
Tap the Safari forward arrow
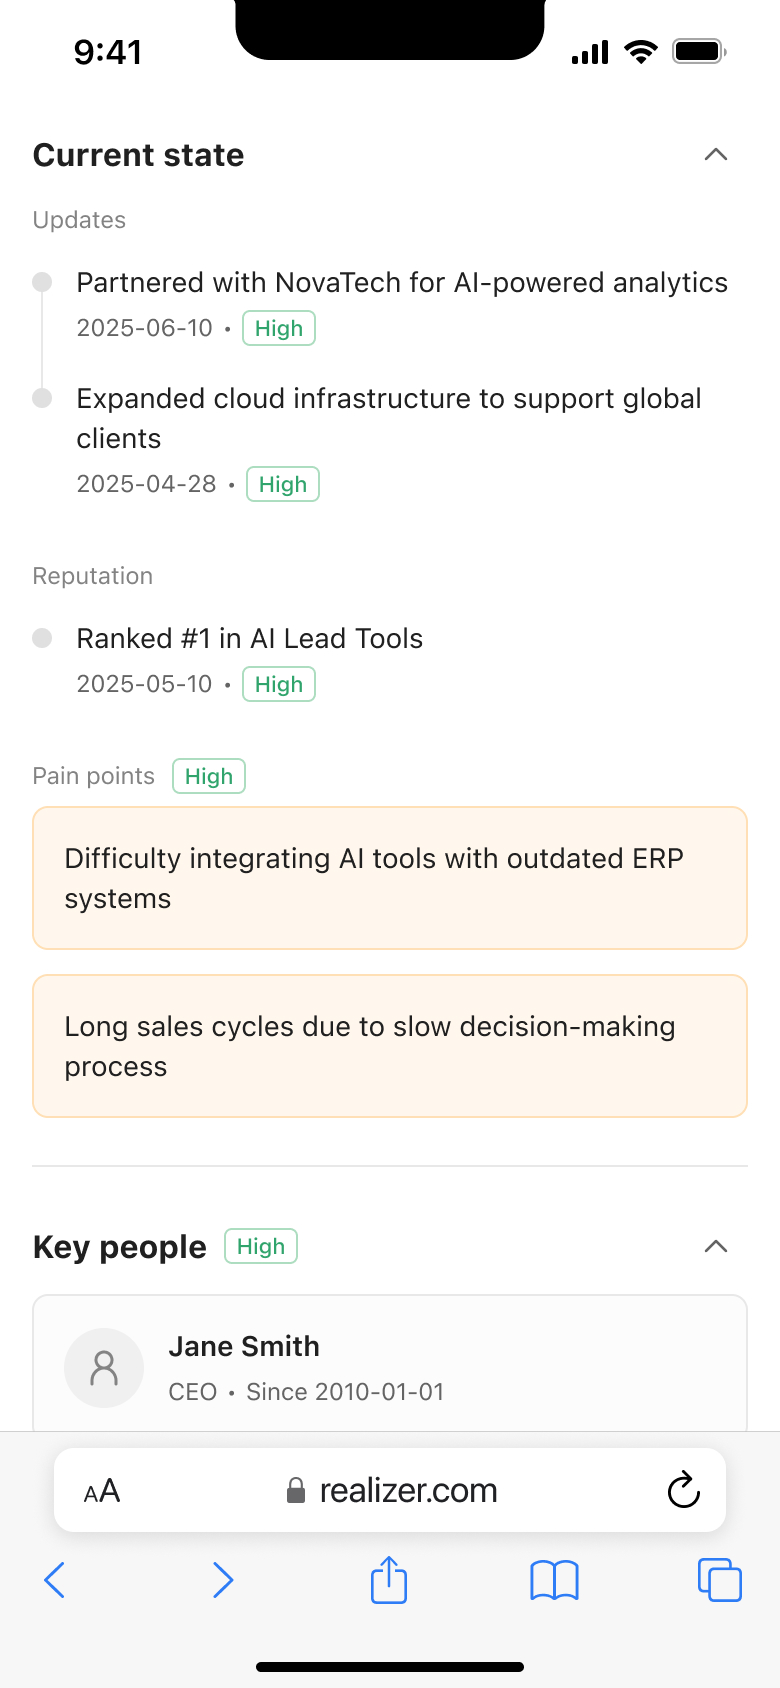tap(223, 1580)
